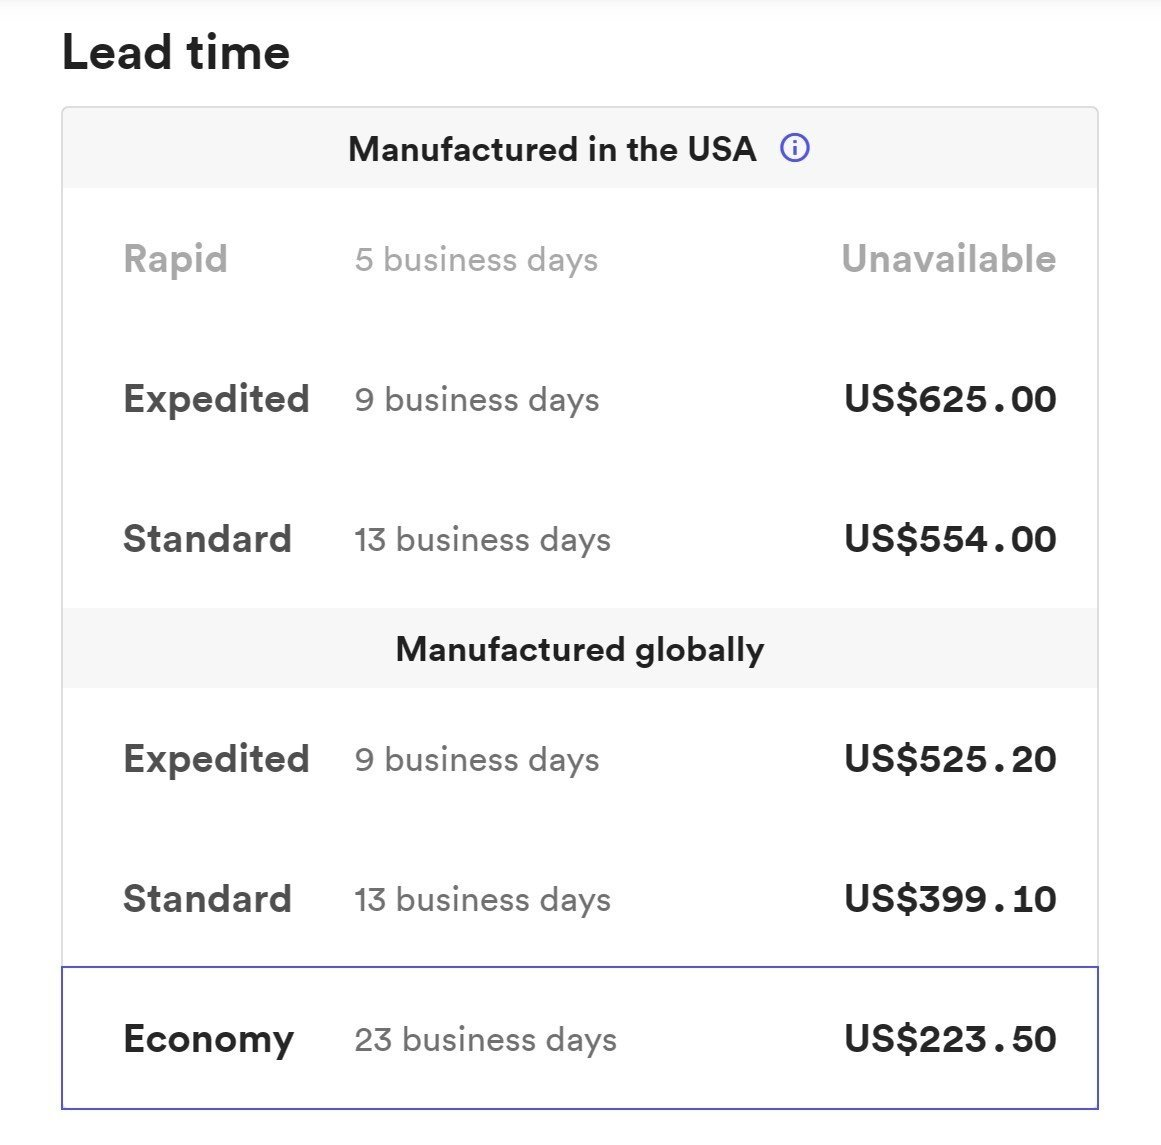Screen dimensions: 1161x1145
Task: Open the Manufactured in the USA info icon
Action: pos(794,148)
